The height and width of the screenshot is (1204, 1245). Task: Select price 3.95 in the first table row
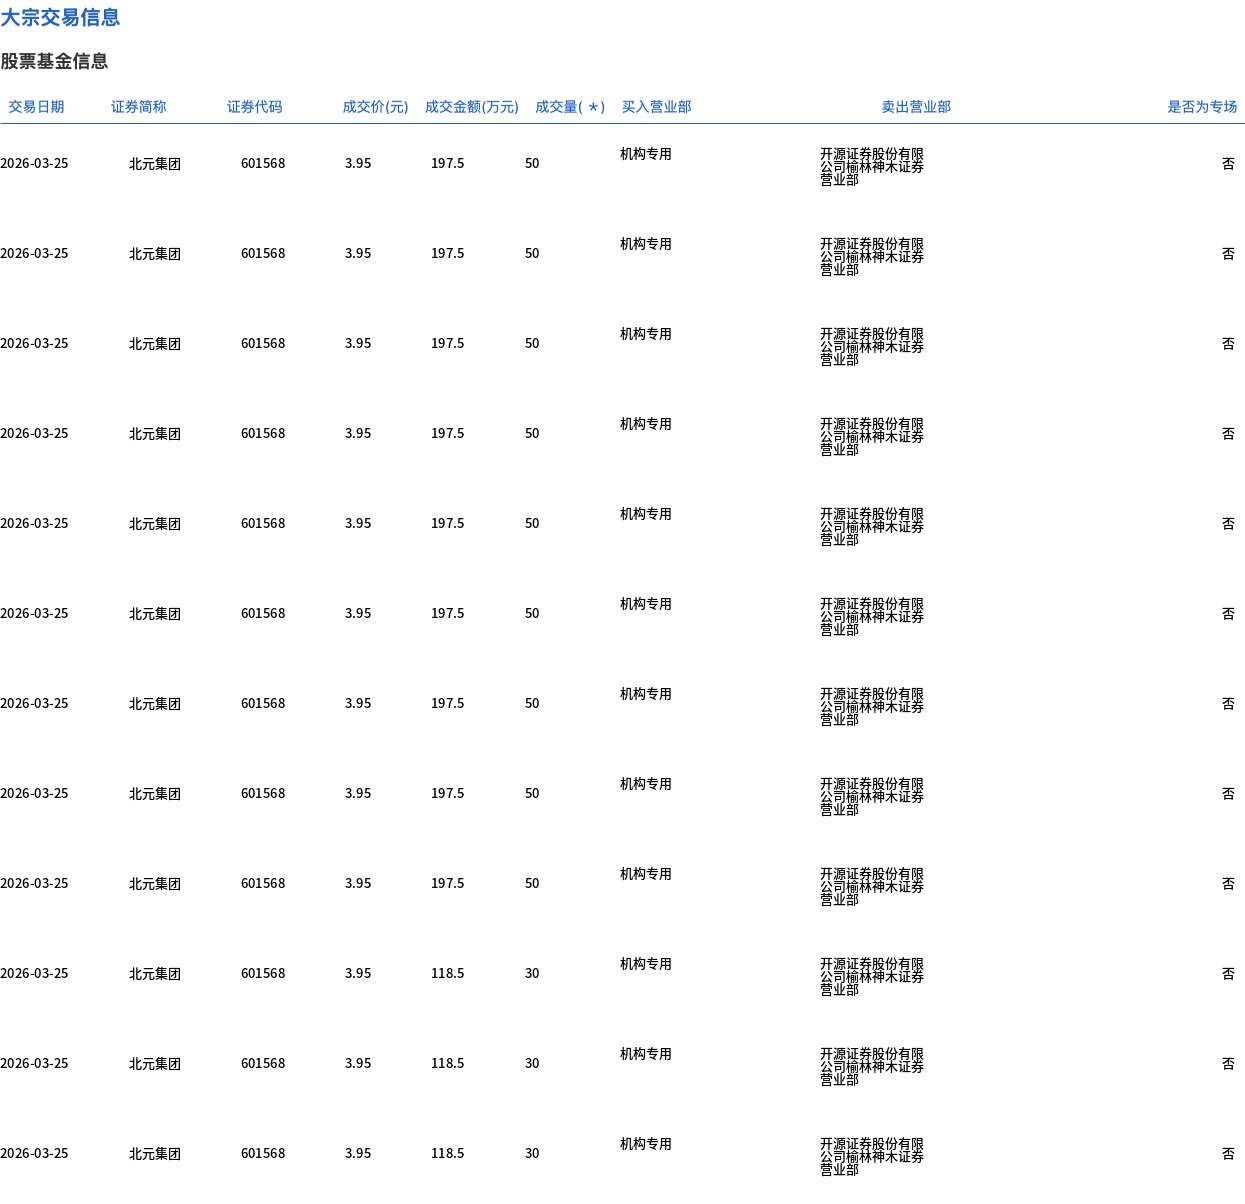pyautogui.click(x=358, y=163)
